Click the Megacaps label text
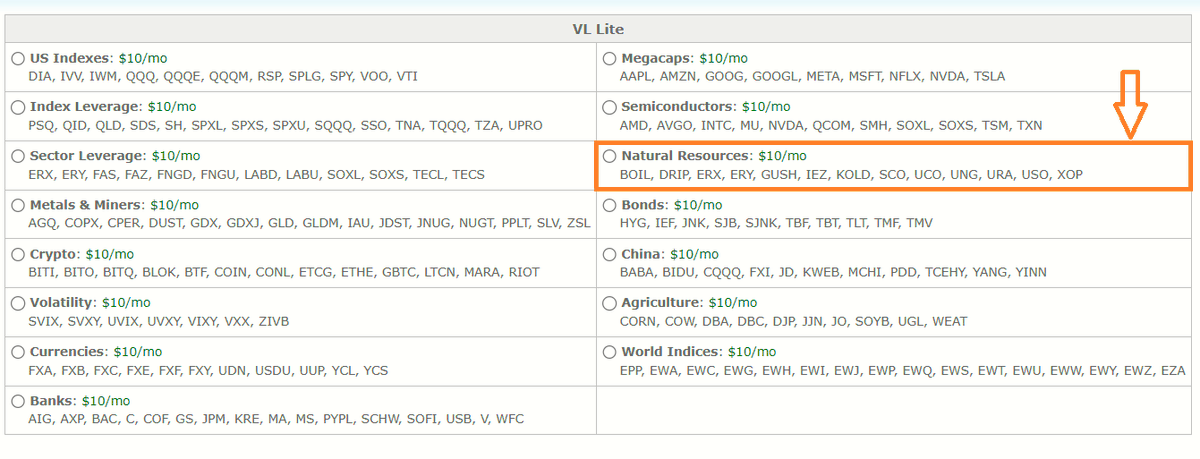The image size is (1200, 459). (658, 58)
